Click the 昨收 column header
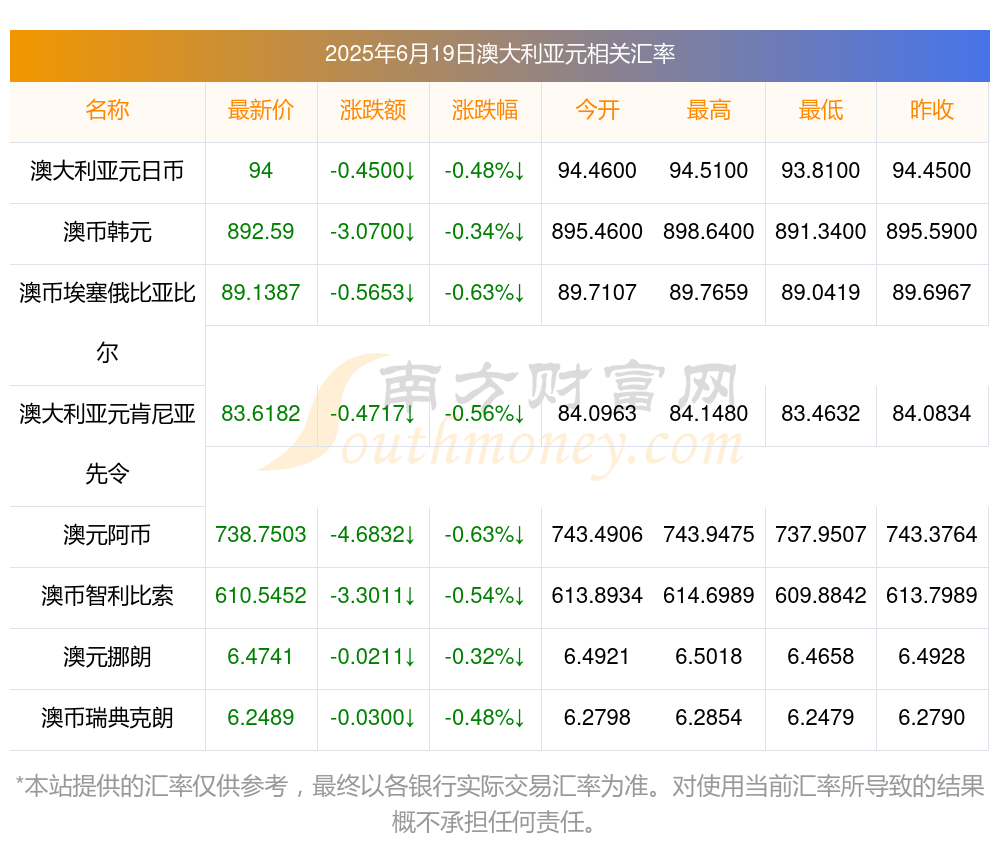Viewport: 1000px width, 853px height. [x=932, y=110]
